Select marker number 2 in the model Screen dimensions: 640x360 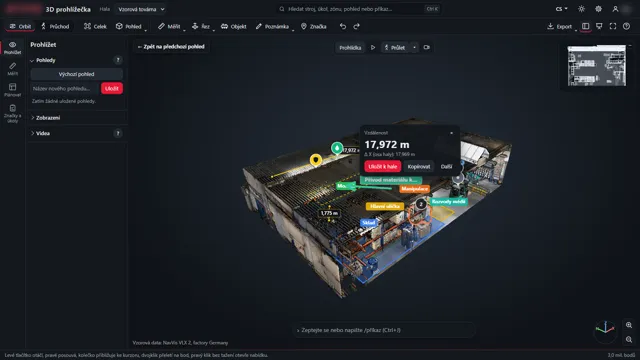[x=421, y=204]
